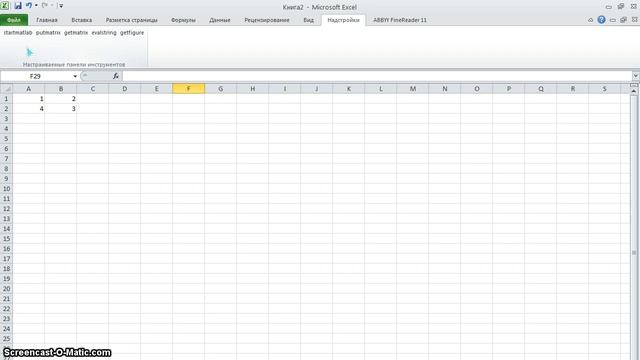Image resolution: width=640 pixels, height=360 pixels.
Task: Click the vertical scrollbar up arrow
Action: tap(634, 91)
